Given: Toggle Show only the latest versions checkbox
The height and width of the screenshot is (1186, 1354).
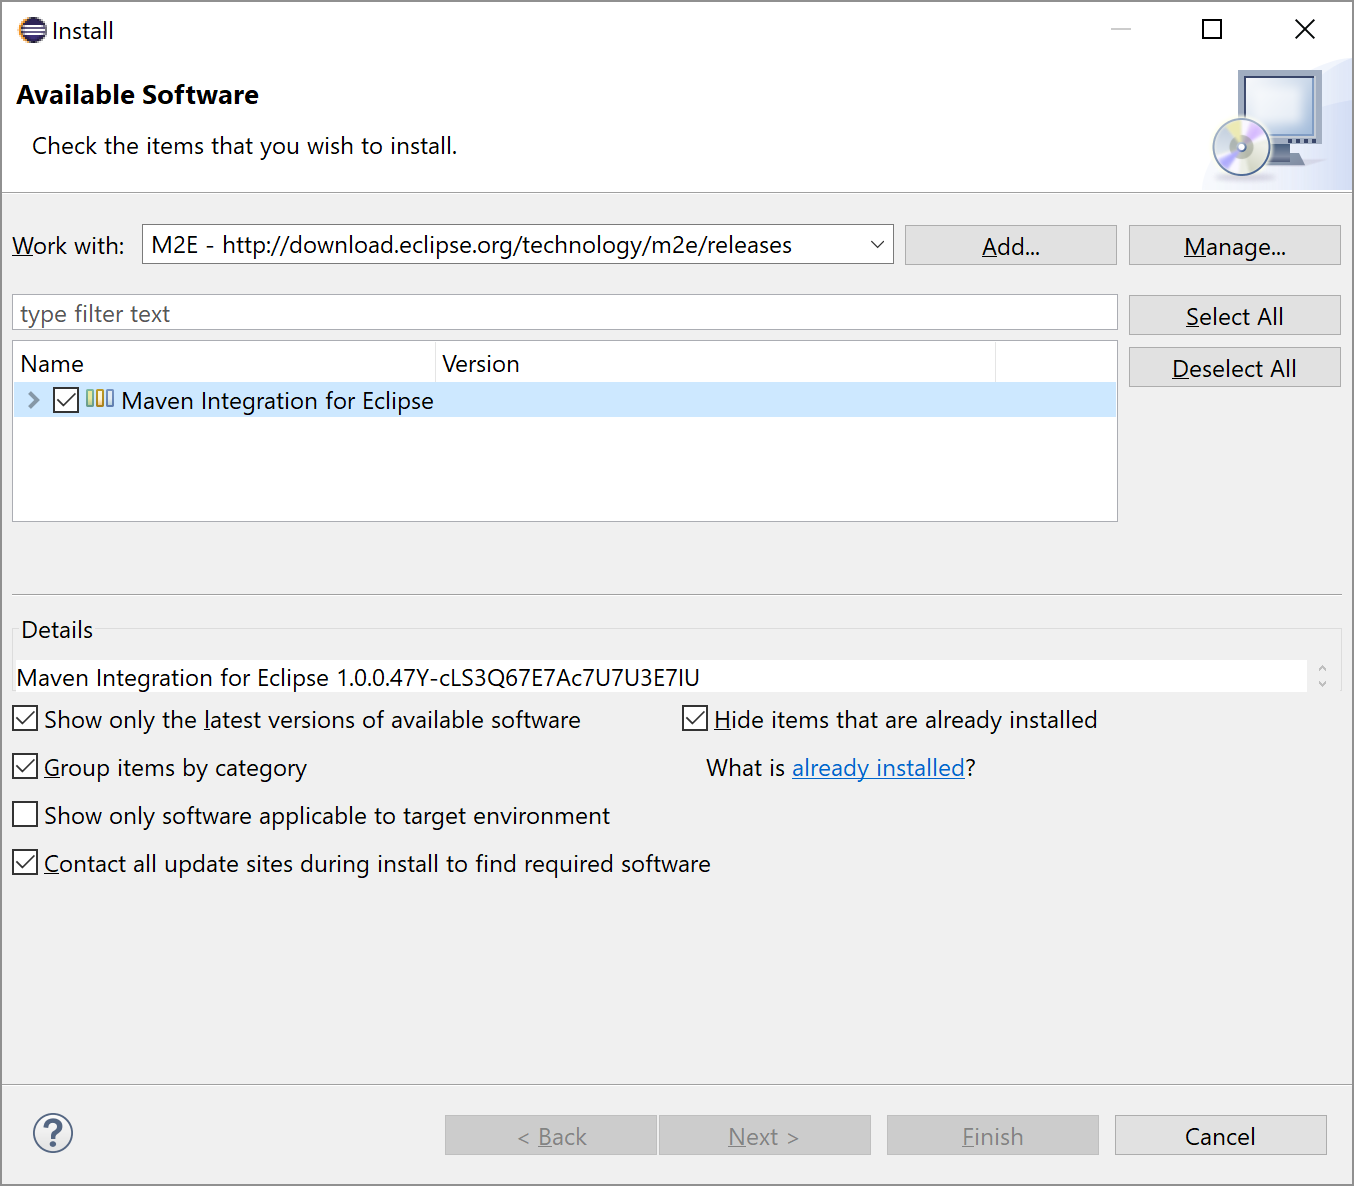Looking at the screenshot, I should (x=26, y=719).
